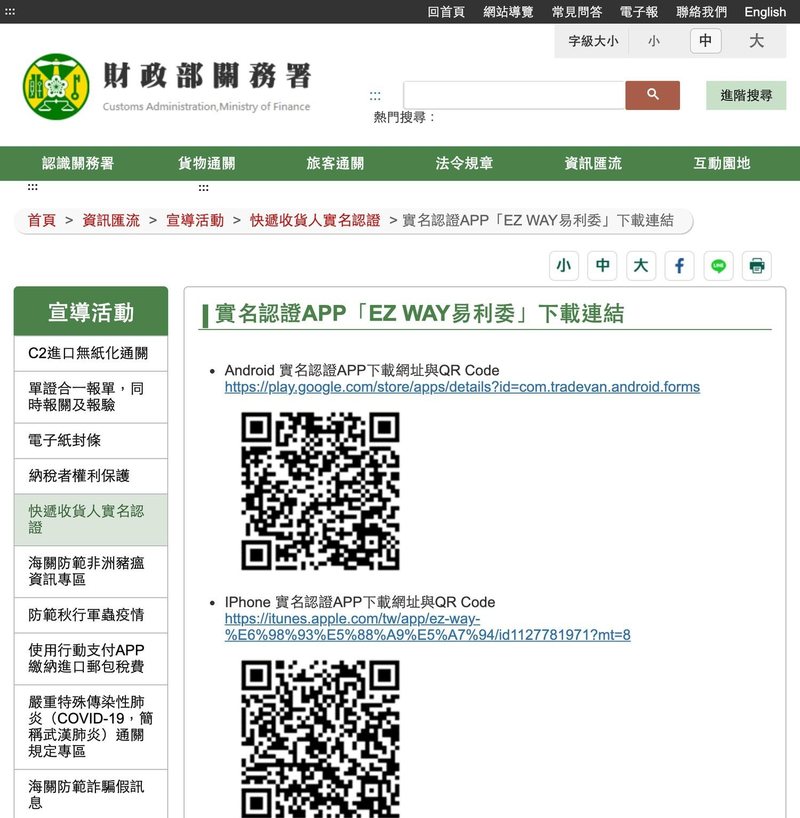Open 常見問答 FAQ link

click(x=577, y=11)
